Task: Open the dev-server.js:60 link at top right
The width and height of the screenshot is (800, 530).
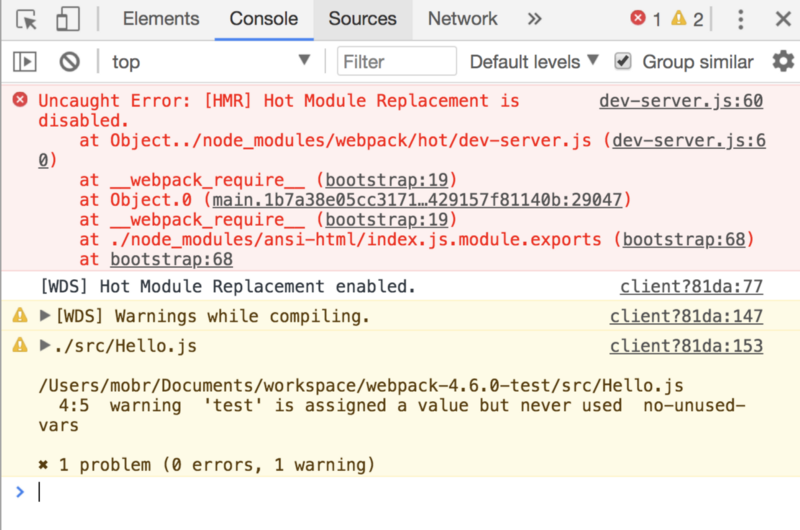Action: pos(681,101)
